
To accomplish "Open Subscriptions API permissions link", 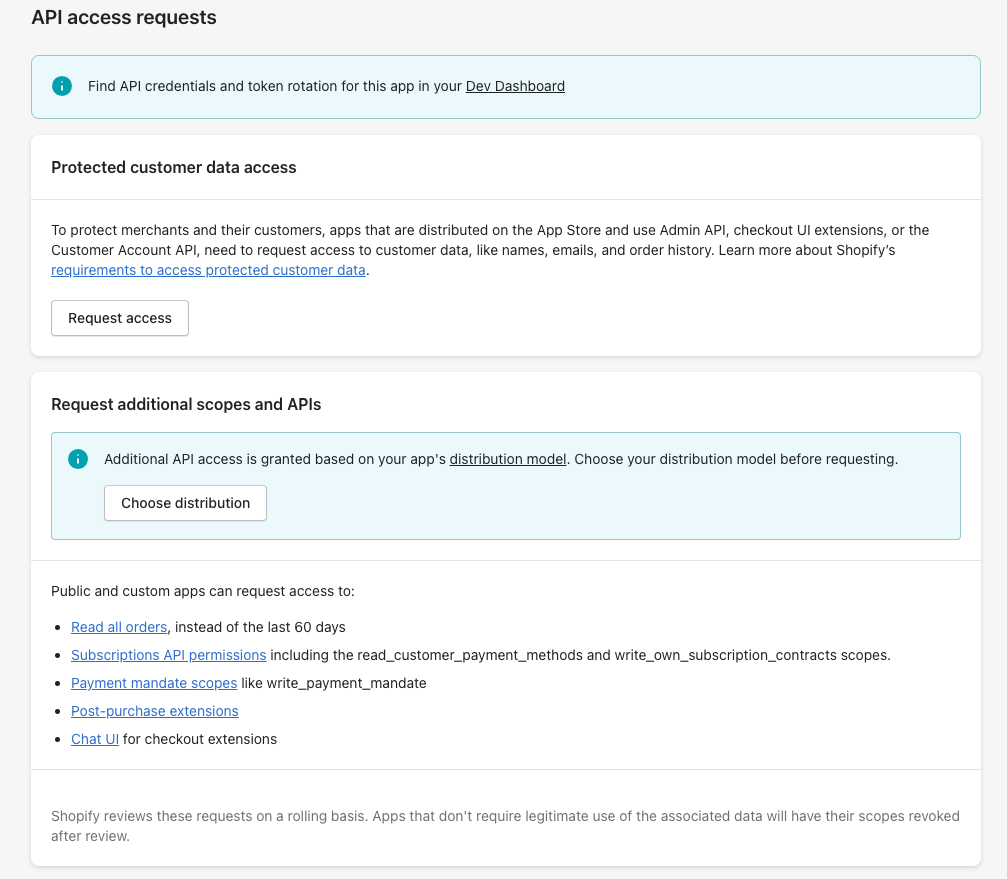I will [168, 655].
